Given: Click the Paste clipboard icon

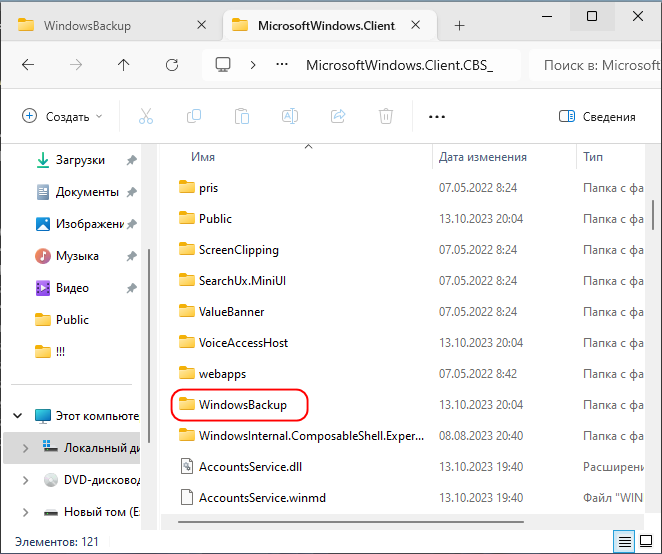Looking at the screenshot, I should 242,116.
